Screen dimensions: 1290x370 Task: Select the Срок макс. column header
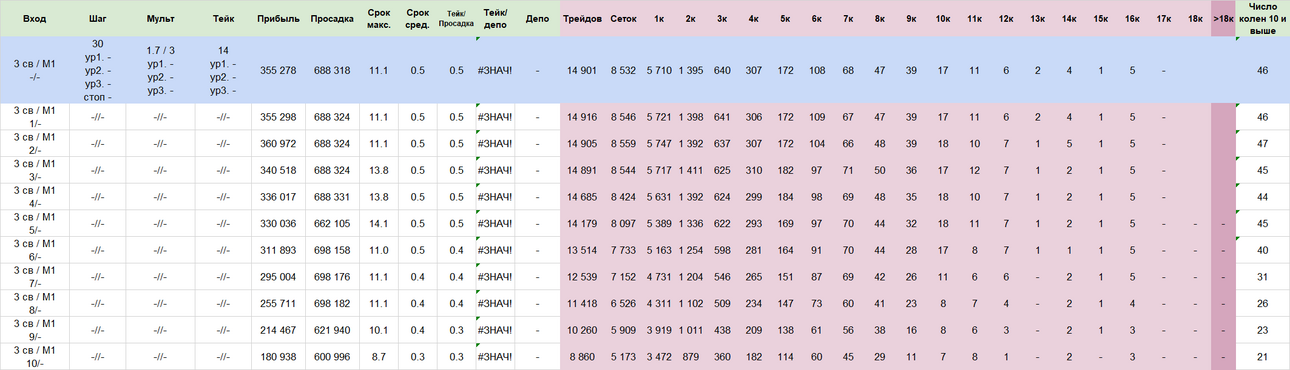click(x=378, y=19)
